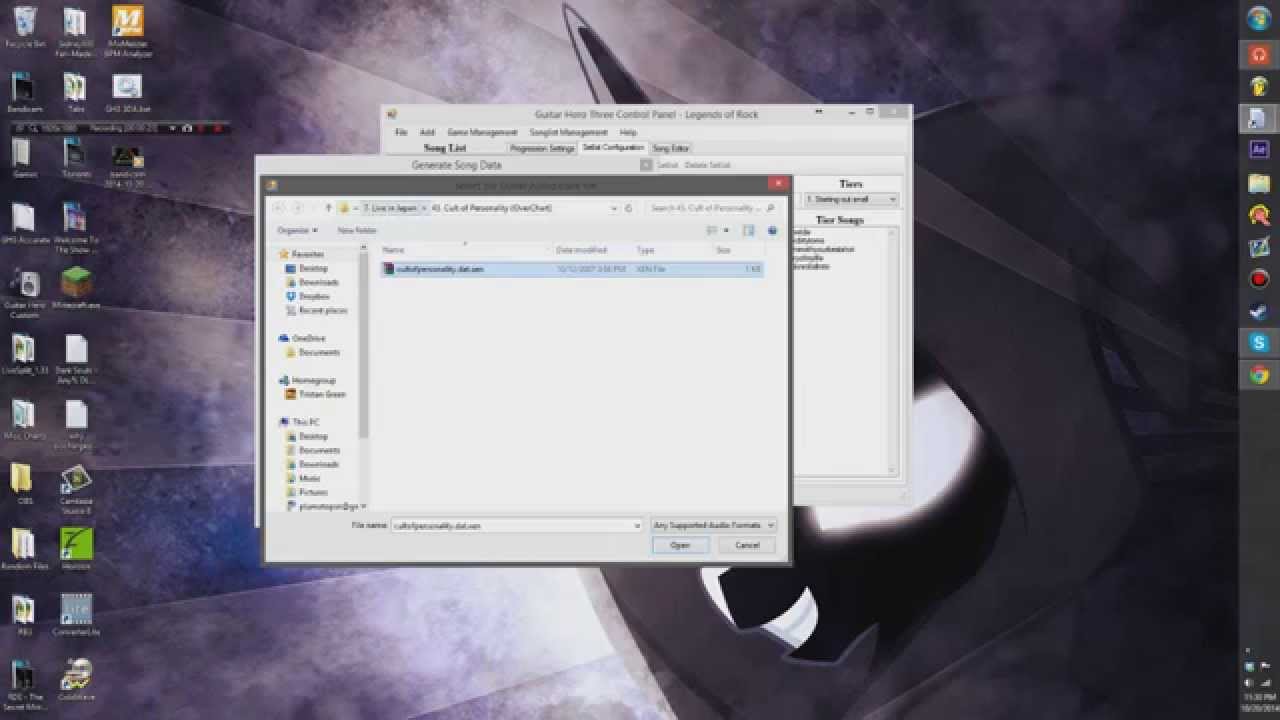Toggle the preview pane in file dialog
The height and width of the screenshot is (720, 1280).
coord(748,230)
